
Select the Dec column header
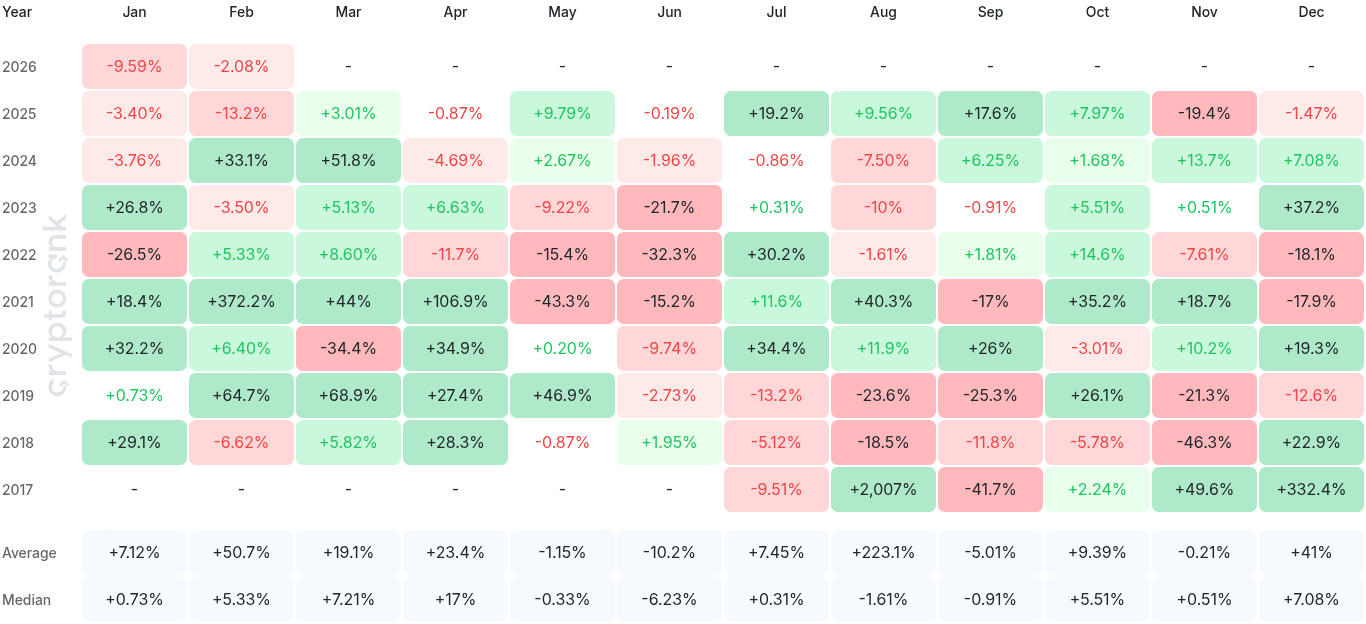click(x=1311, y=12)
